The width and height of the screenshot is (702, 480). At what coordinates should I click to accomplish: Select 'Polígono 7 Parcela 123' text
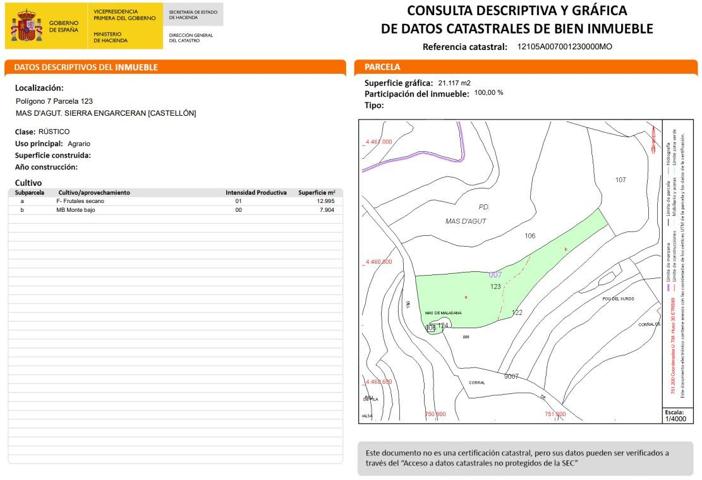[x=54, y=101]
